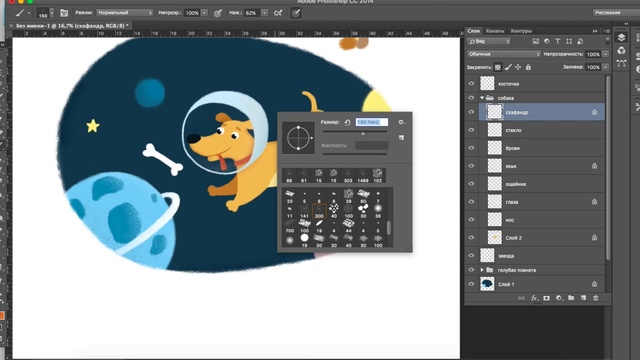Open the collapsed Paths panel dock icon
The height and width of the screenshot is (360, 640).
[621, 63]
